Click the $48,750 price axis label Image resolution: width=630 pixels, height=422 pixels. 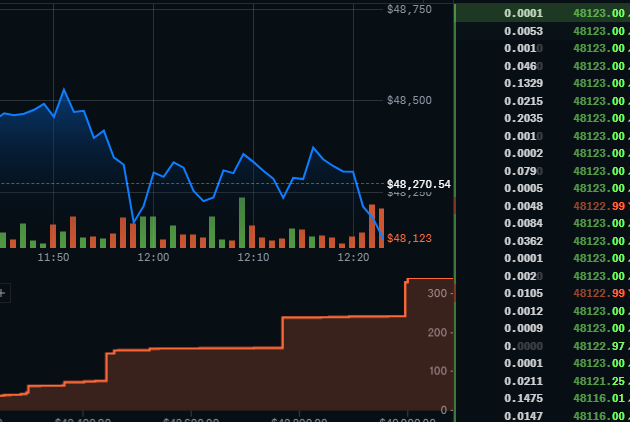[409, 9]
